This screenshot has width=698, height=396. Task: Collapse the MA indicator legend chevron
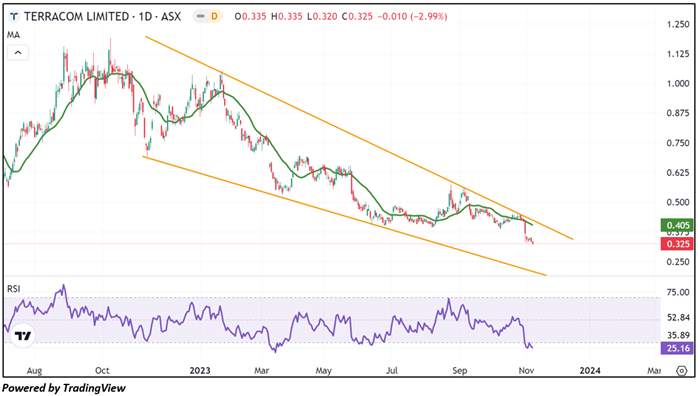click(18, 53)
